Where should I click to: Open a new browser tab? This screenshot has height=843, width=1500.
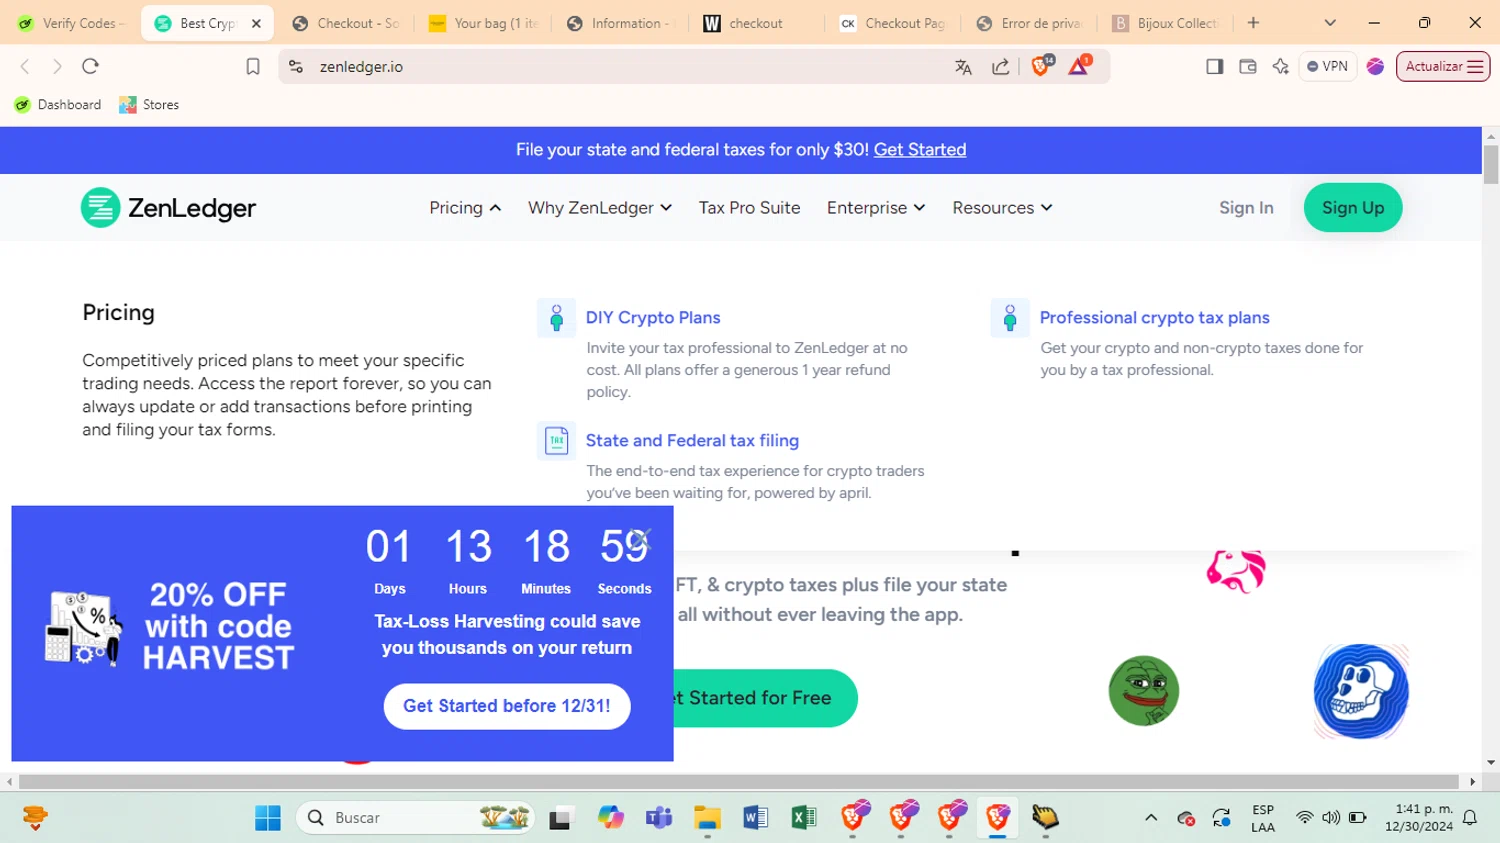[1253, 23]
